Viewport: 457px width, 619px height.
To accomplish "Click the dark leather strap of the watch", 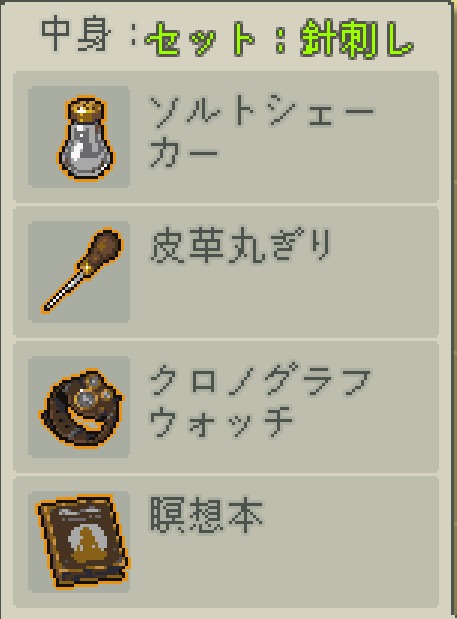I will coord(71,419).
